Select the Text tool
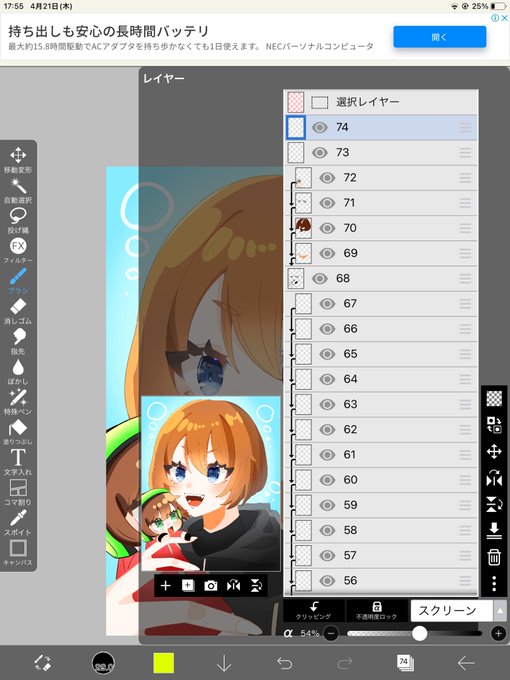 click(x=18, y=461)
